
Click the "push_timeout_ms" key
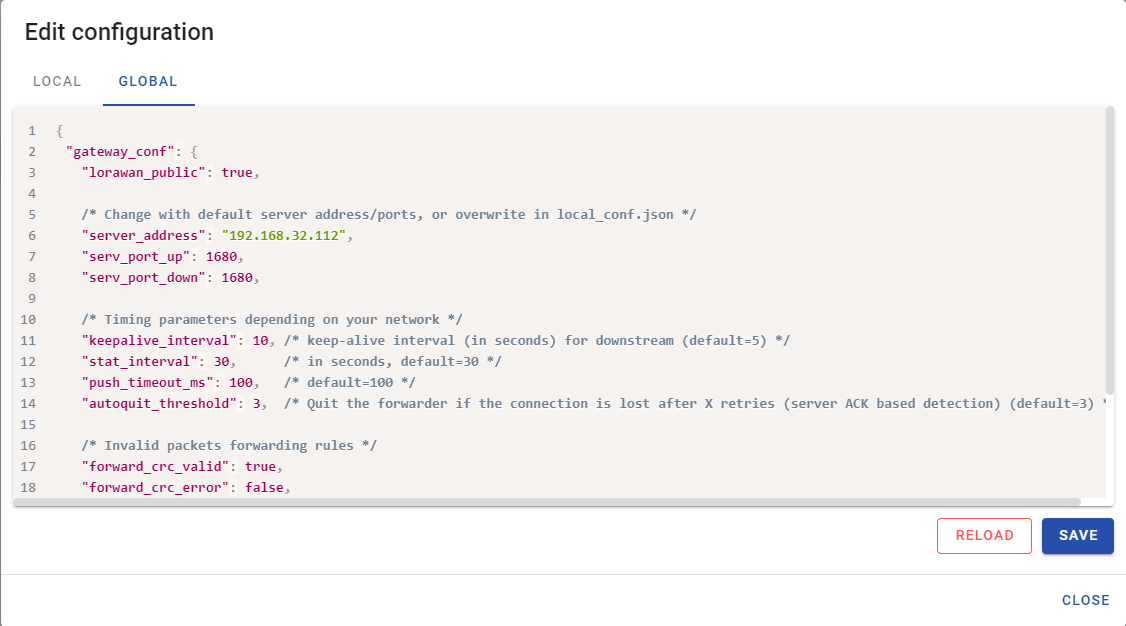click(x=147, y=382)
